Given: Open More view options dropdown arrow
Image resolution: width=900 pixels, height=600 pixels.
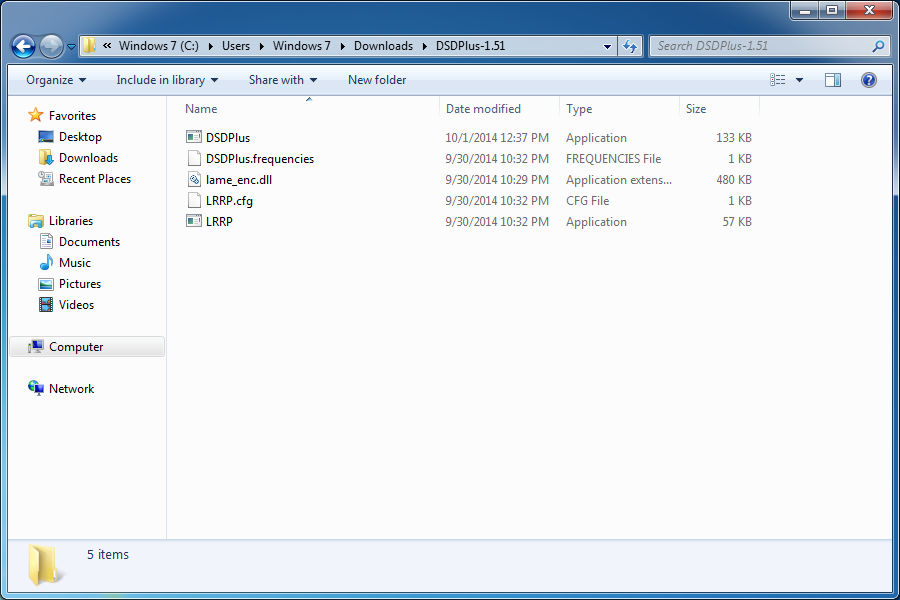Looking at the screenshot, I should pyautogui.click(x=799, y=80).
